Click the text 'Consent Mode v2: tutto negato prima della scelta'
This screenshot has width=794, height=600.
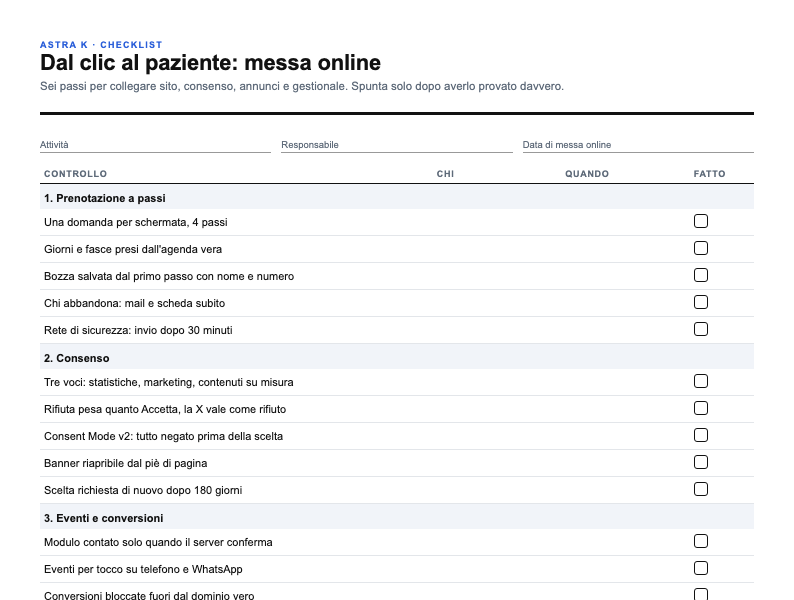163,436
